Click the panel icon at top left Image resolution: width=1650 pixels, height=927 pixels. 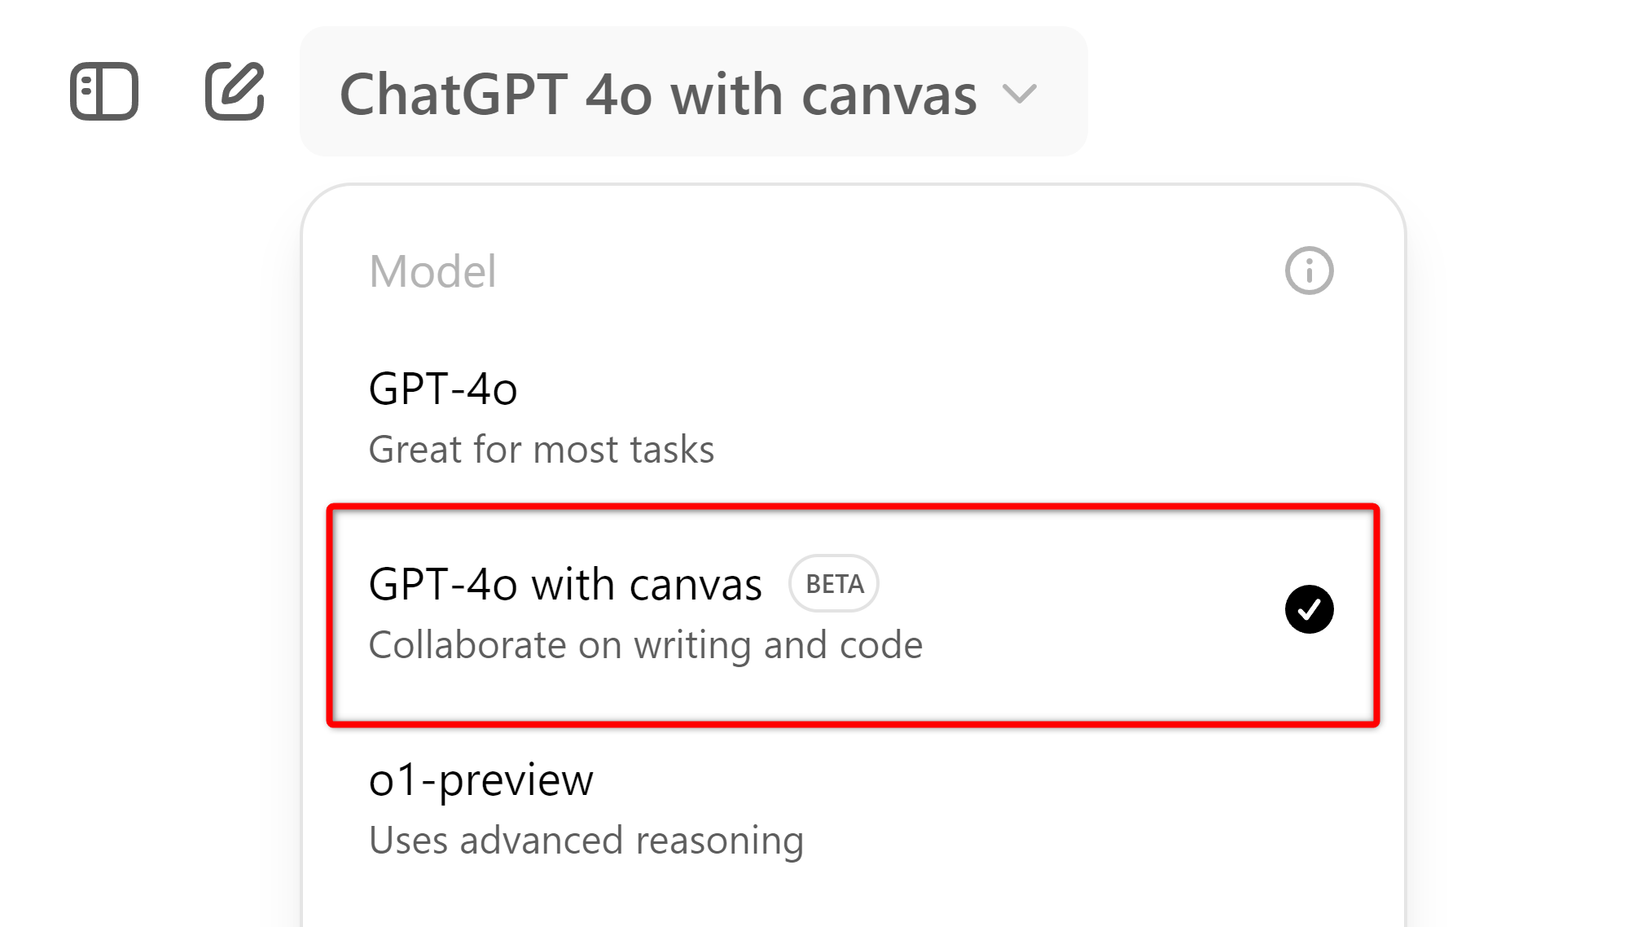point(104,92)
